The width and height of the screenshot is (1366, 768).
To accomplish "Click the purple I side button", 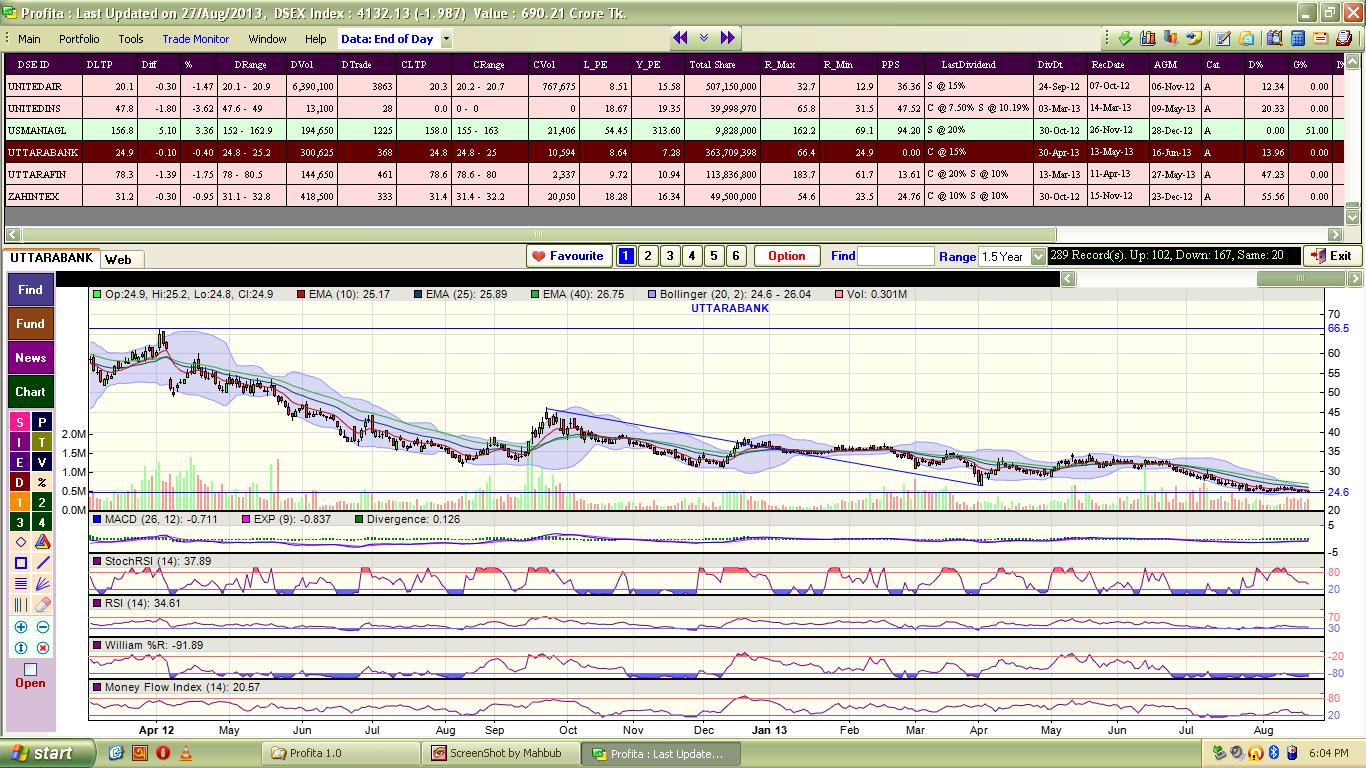I will [x=20, y=442].
